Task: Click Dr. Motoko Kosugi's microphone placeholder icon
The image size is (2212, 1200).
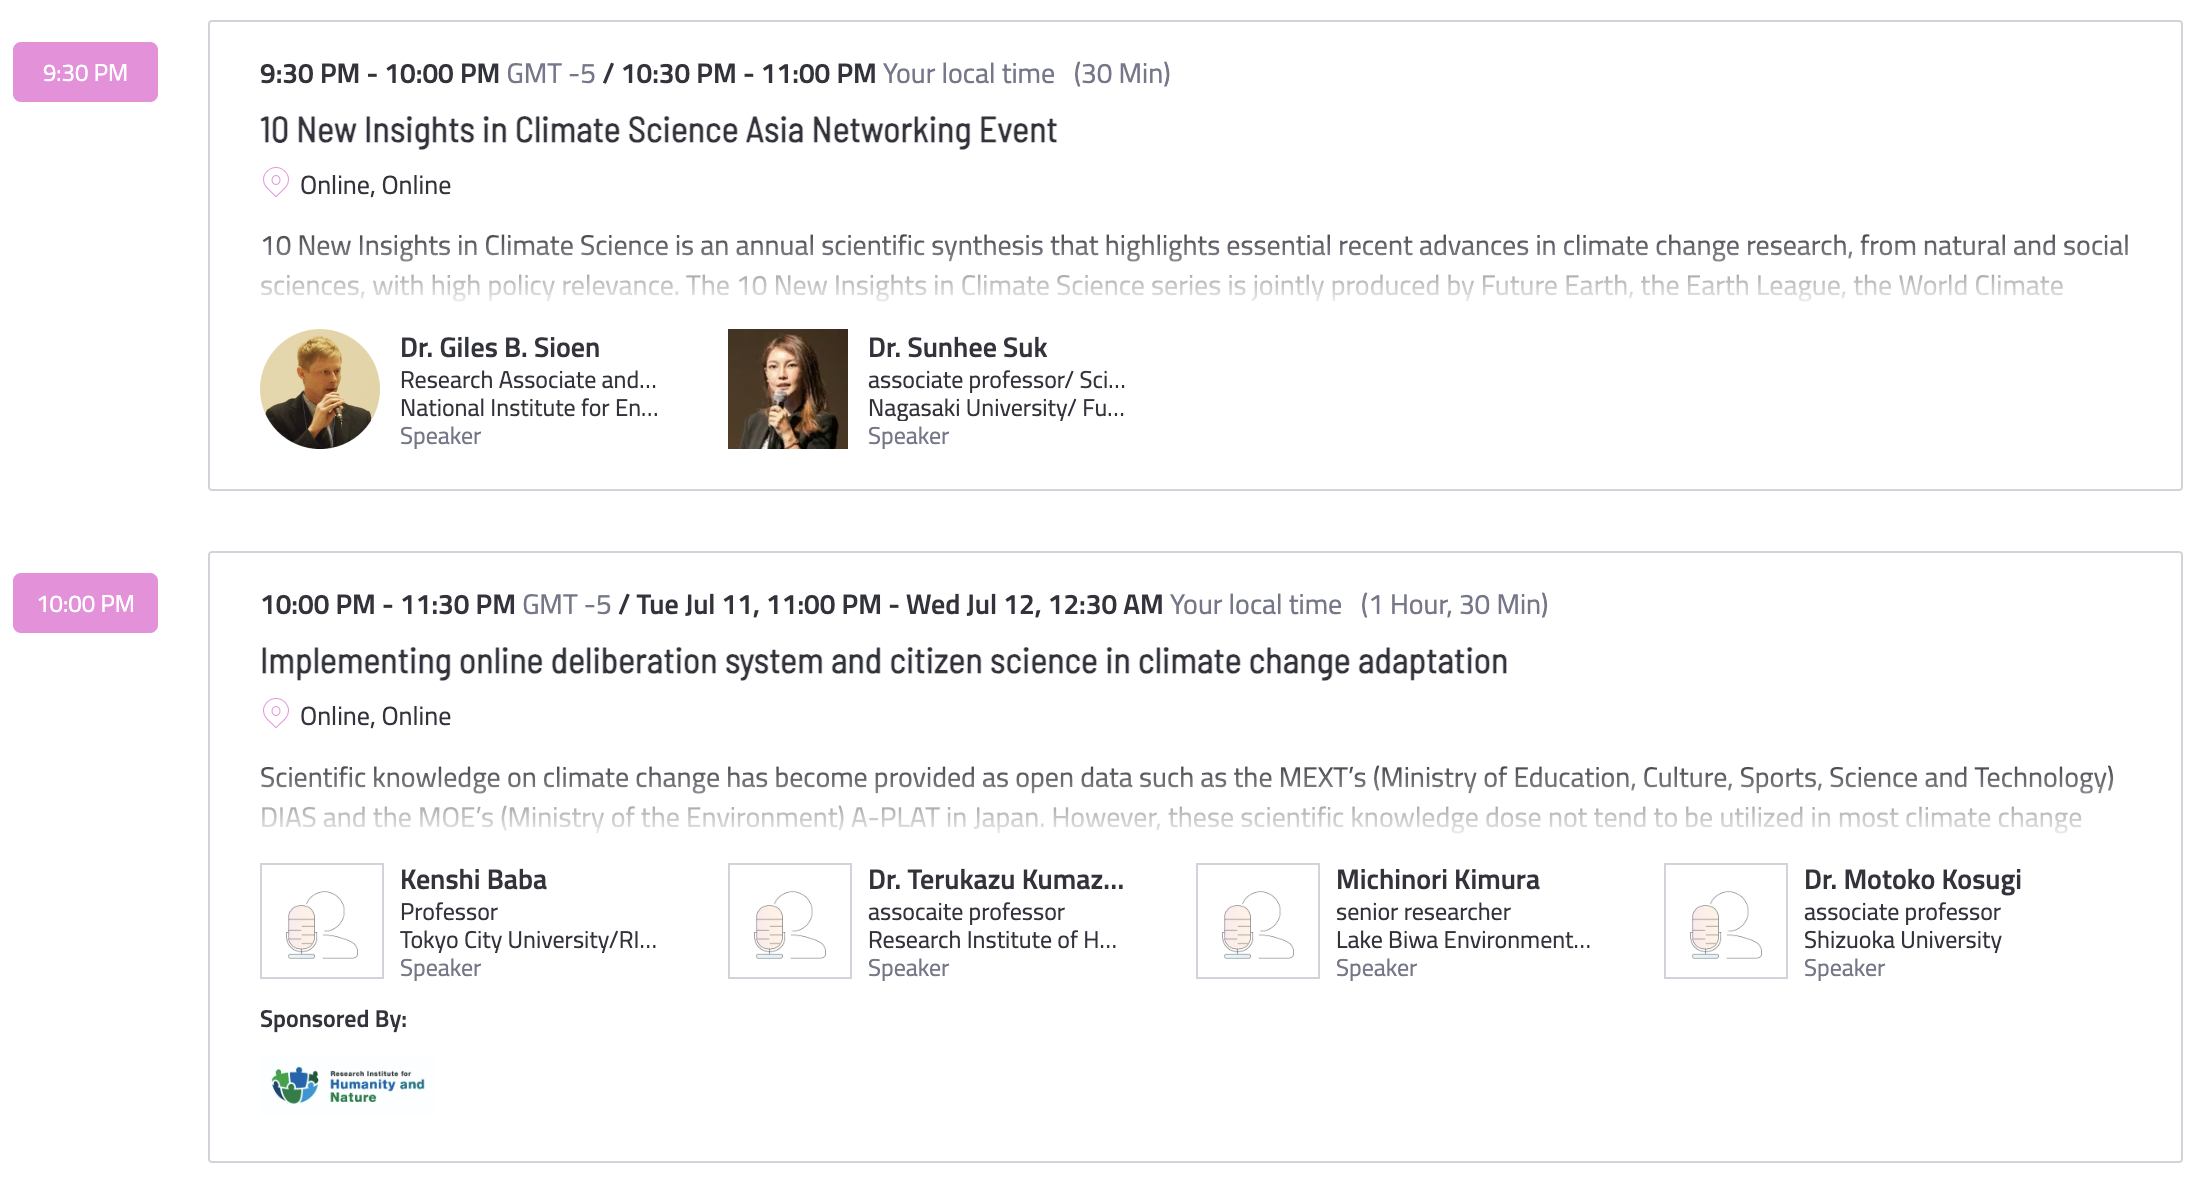Action: tap(1726, 921)
